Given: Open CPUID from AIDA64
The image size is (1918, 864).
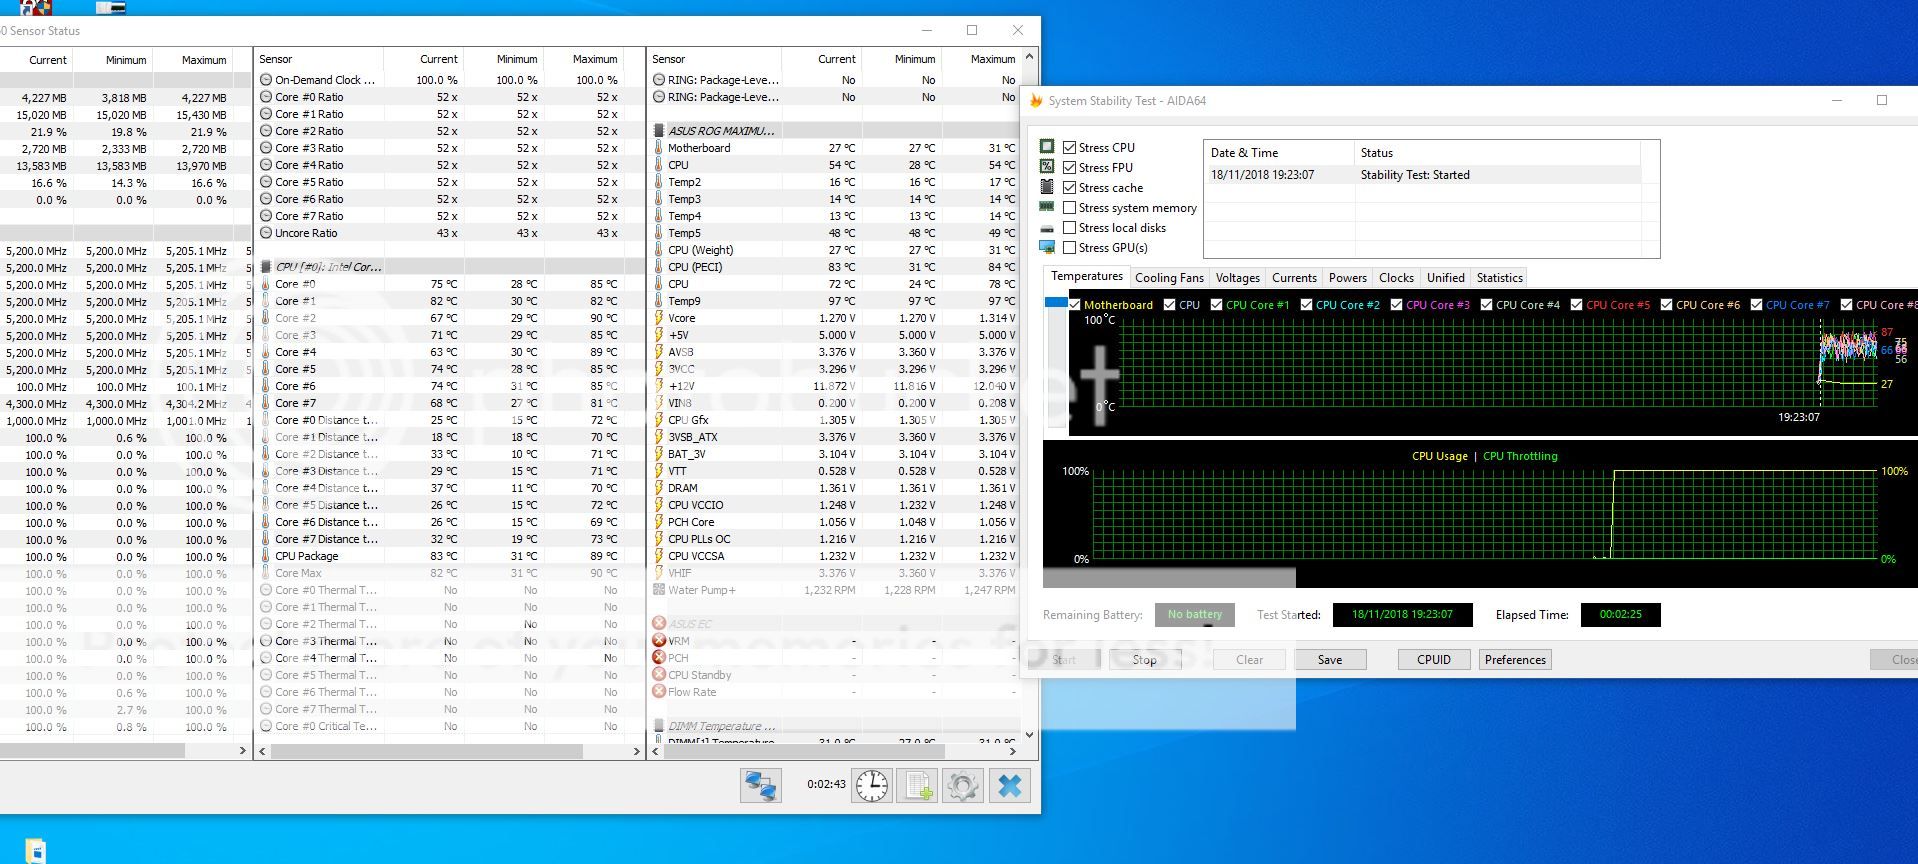Looking at the screenshot, I should point(1434,660).
